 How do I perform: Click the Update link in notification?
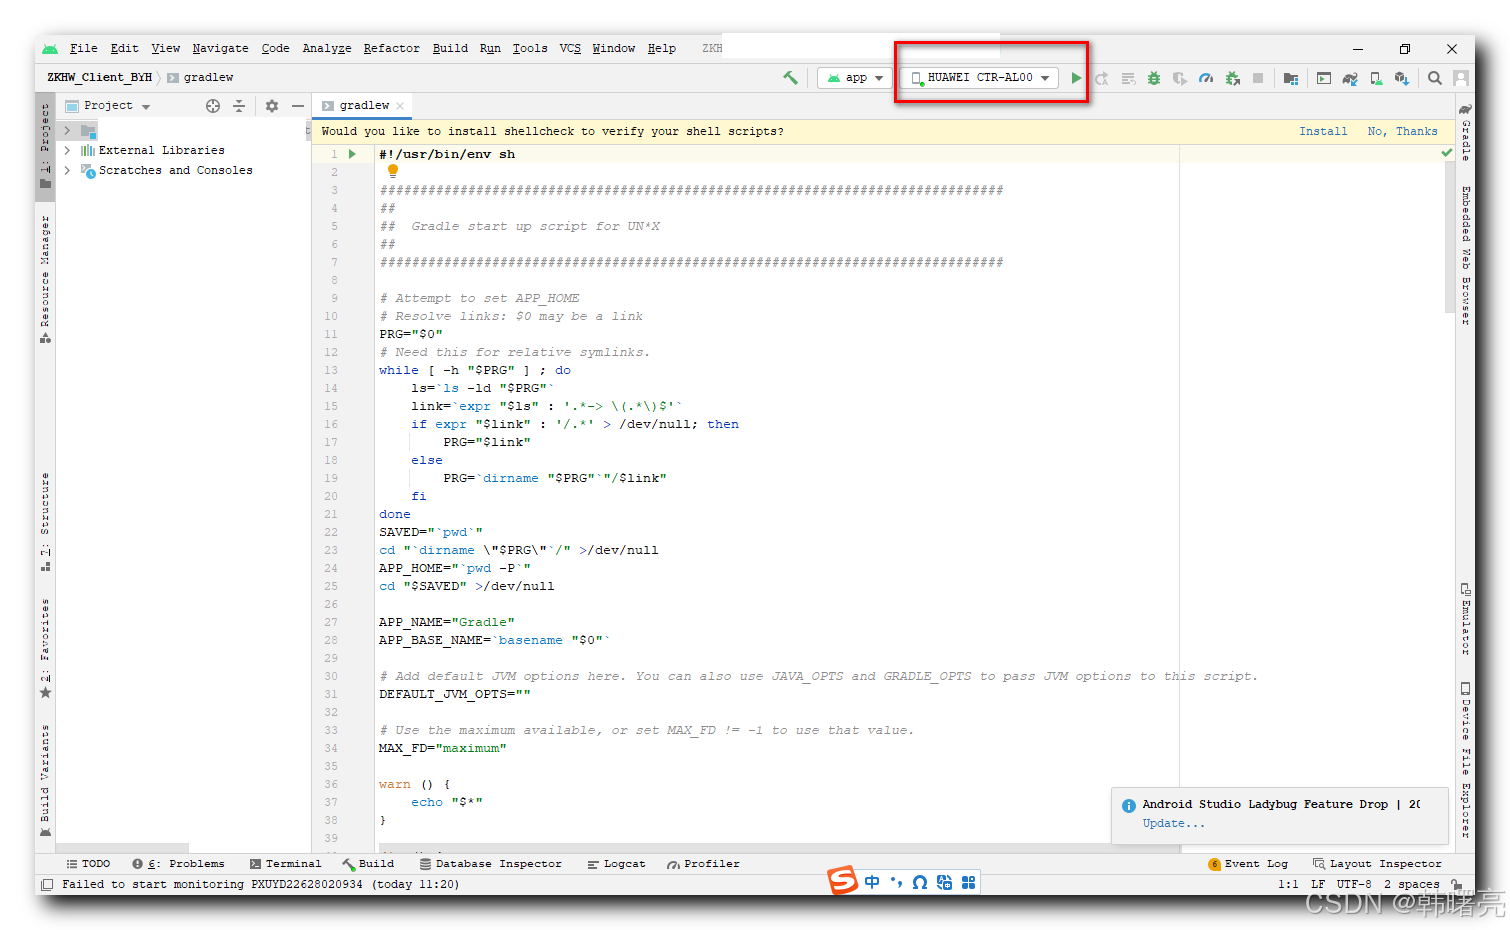coord(1173,824)
